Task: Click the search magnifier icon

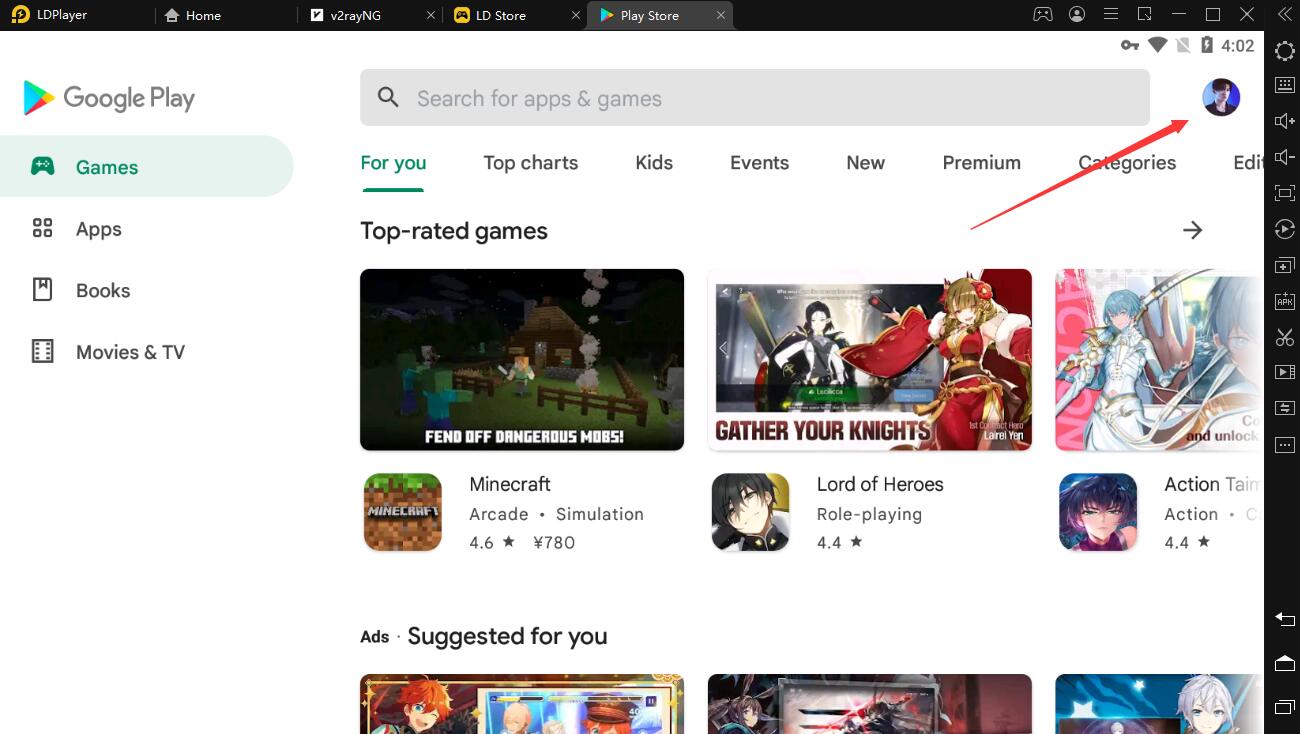Action: [388, 98]
